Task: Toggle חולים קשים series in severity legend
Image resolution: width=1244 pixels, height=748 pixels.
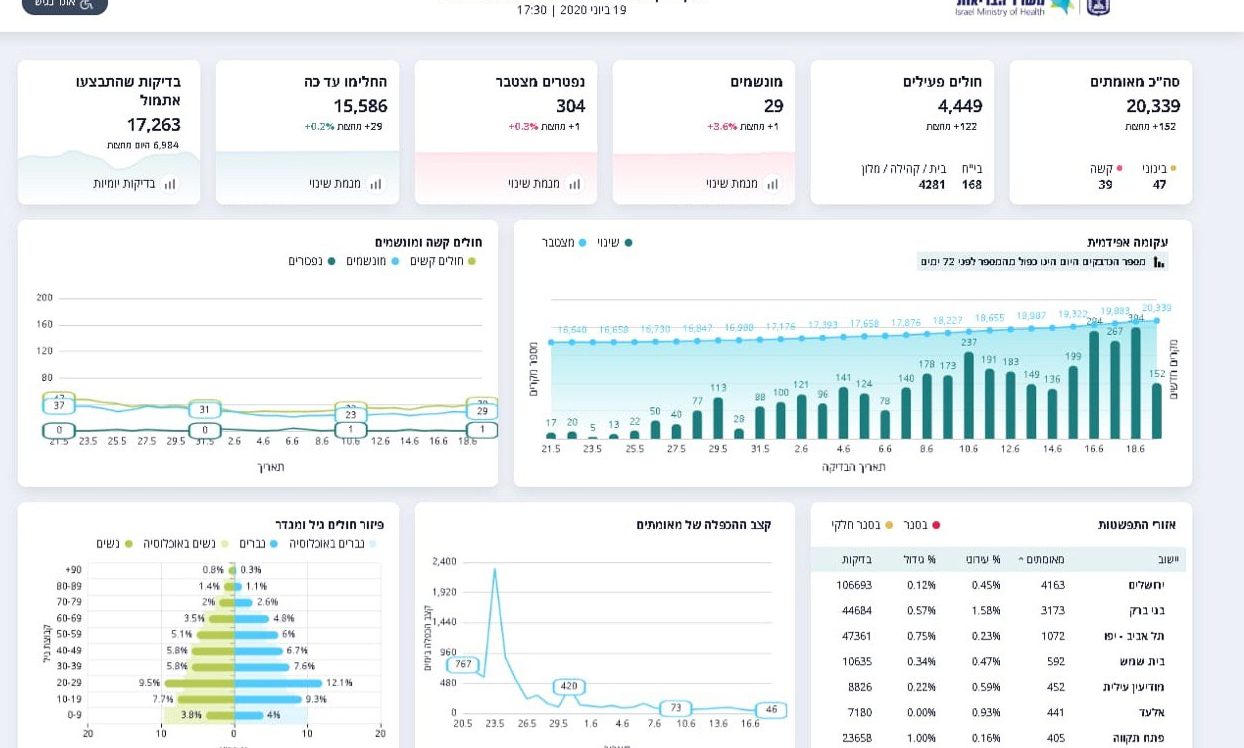Action: [443, 261]
